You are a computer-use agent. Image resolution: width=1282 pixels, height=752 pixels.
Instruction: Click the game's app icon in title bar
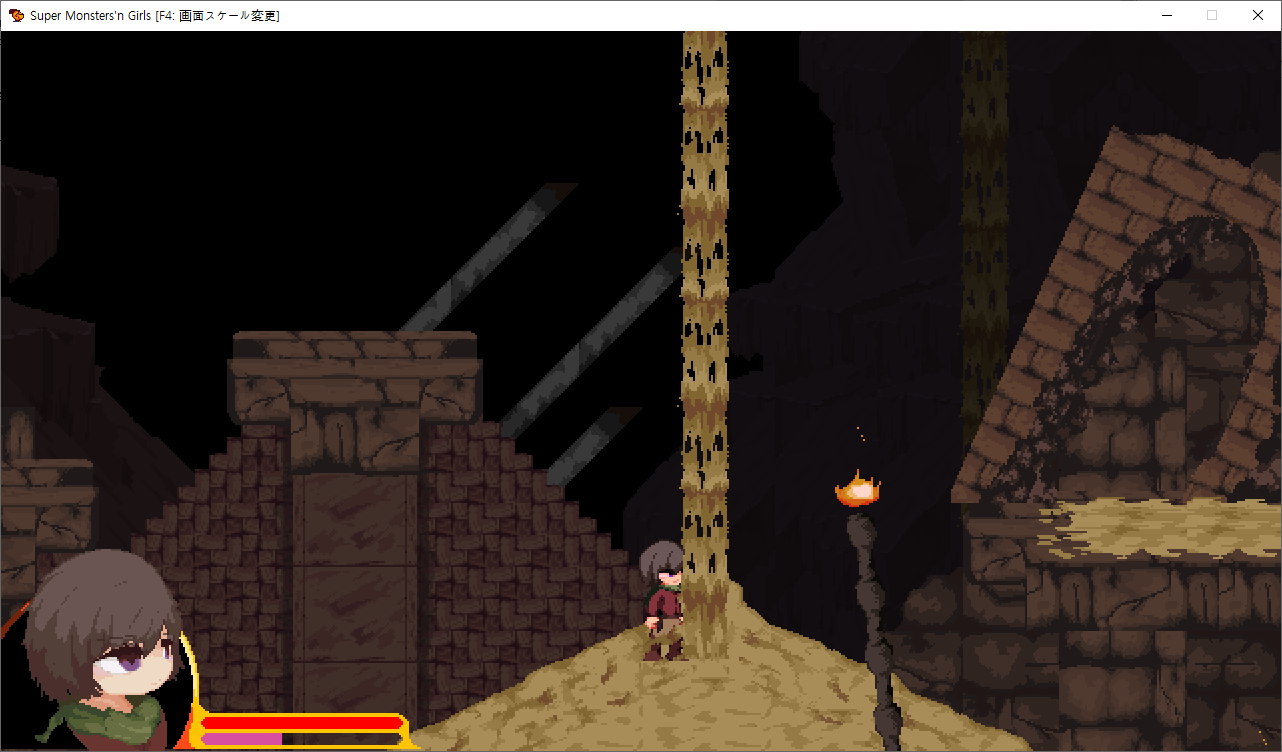pyautogui.click(x=16, y=15)
